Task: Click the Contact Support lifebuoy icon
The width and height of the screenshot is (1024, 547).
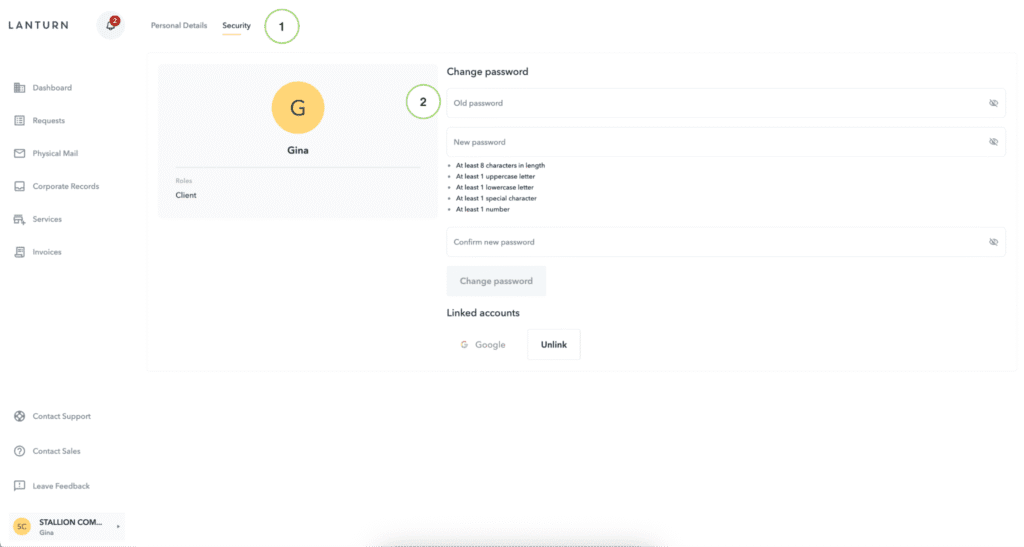Action: tap(20, 416)
